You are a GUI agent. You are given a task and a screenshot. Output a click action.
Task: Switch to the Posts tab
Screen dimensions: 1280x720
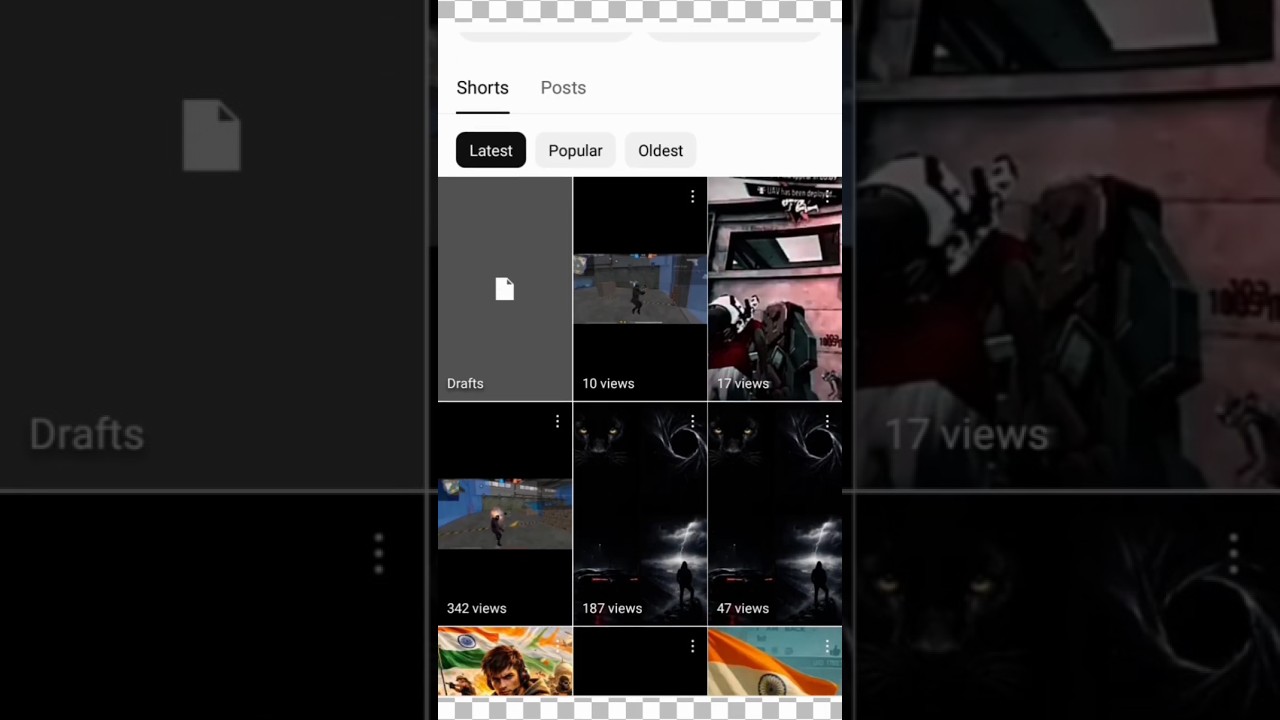[563, 88]
